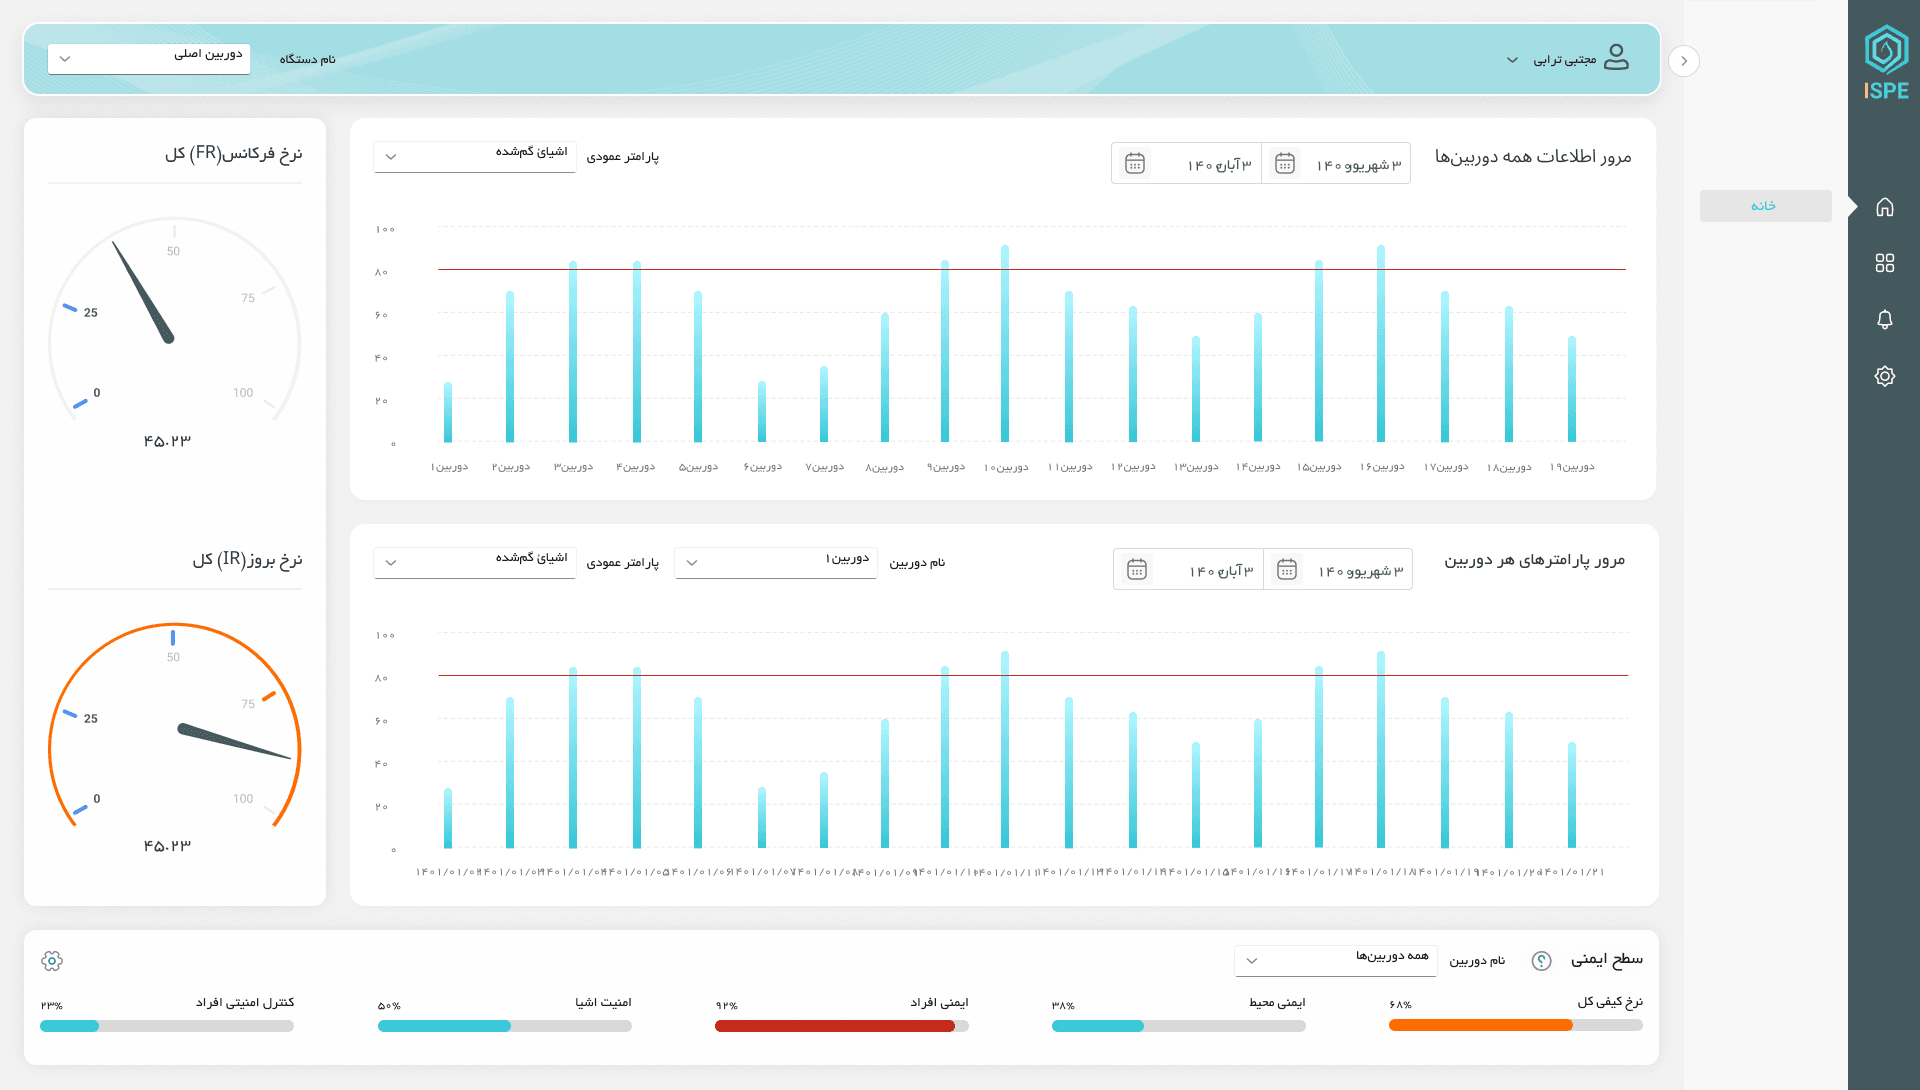The height and width of the screenshot is (1090, 1920).
Task: Open the safety level panel settings gear
Action: click(x=52, y=961)
